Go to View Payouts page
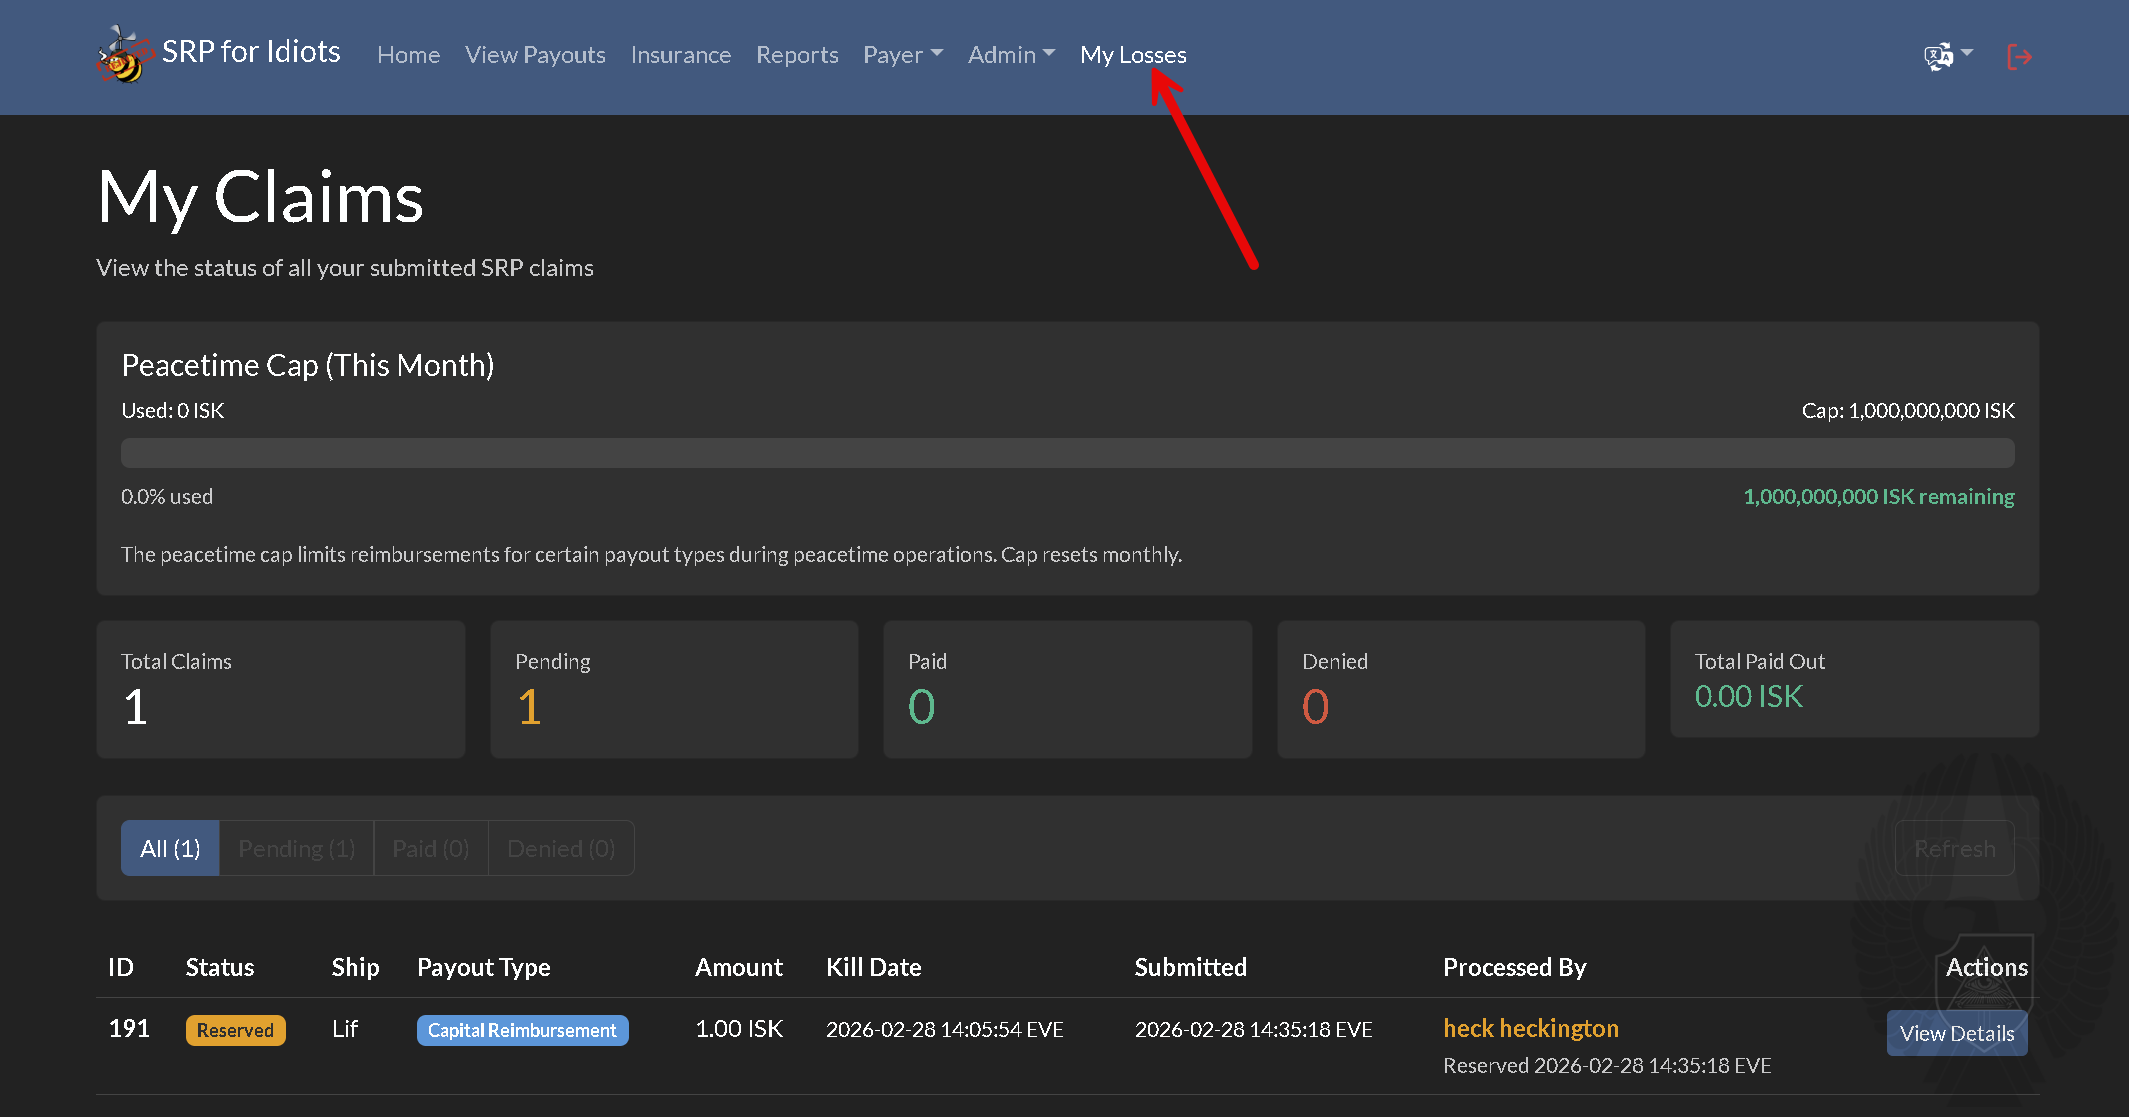 click(x=535, y=55)
